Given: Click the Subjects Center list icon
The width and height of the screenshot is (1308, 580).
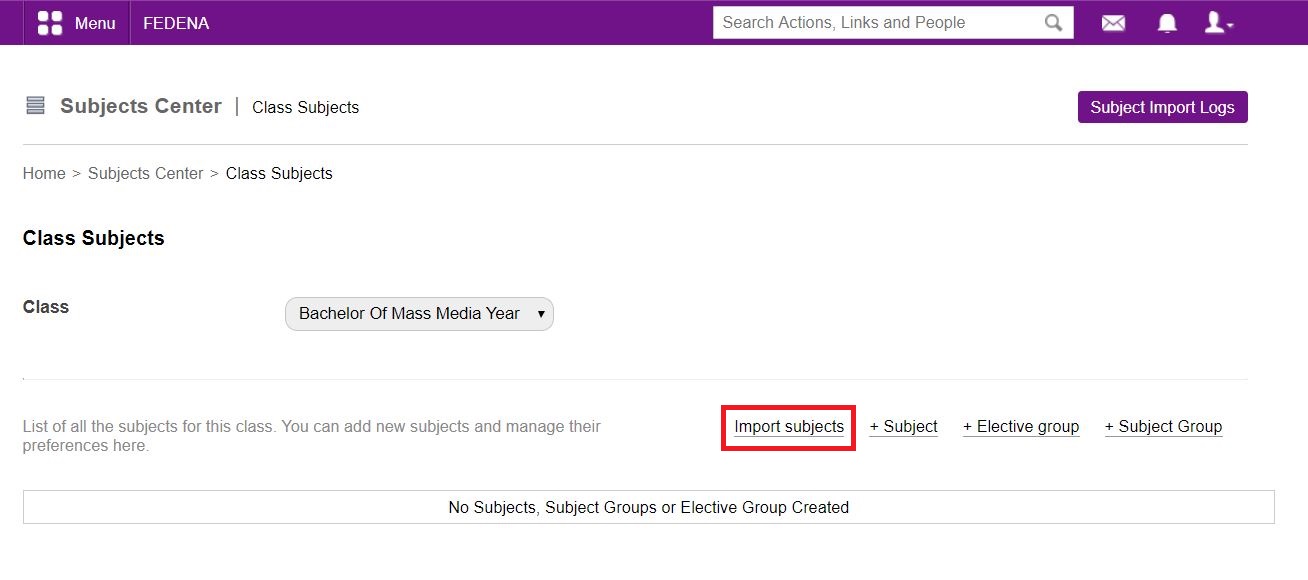Looking at the screenshot, I should 35,106.
